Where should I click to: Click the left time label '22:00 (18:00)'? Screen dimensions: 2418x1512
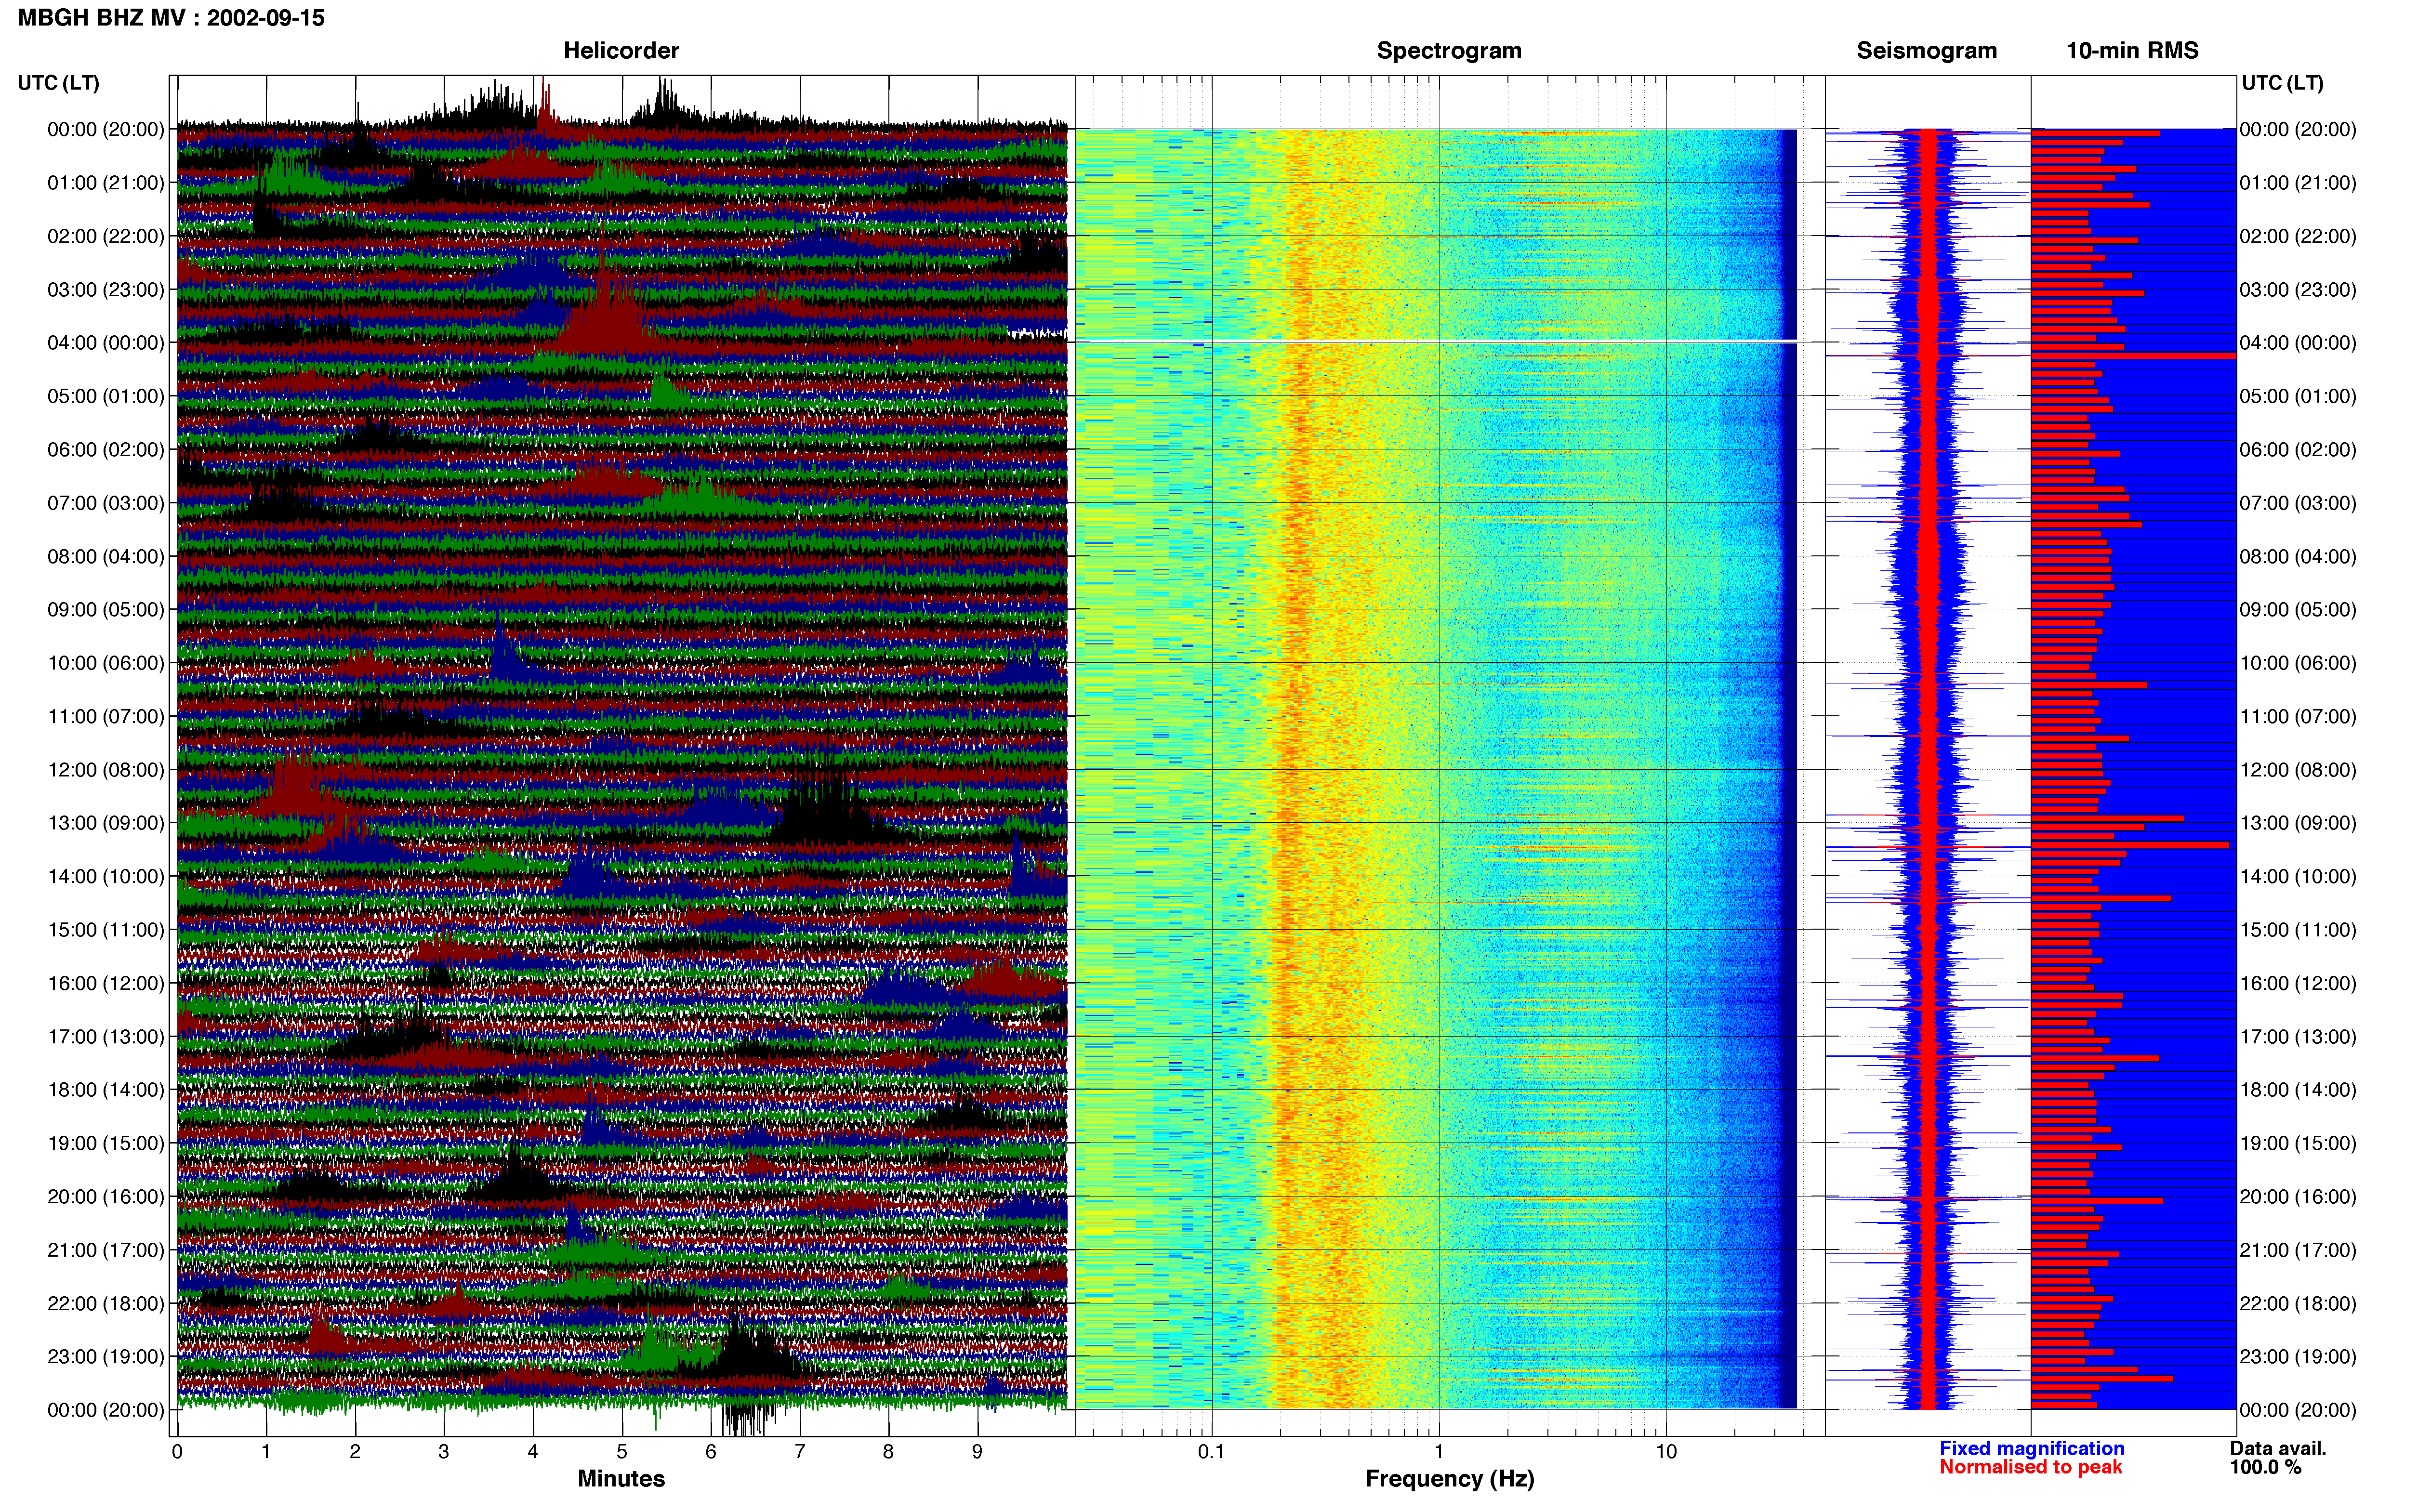pyautogui.click(x=106, y=1303)
